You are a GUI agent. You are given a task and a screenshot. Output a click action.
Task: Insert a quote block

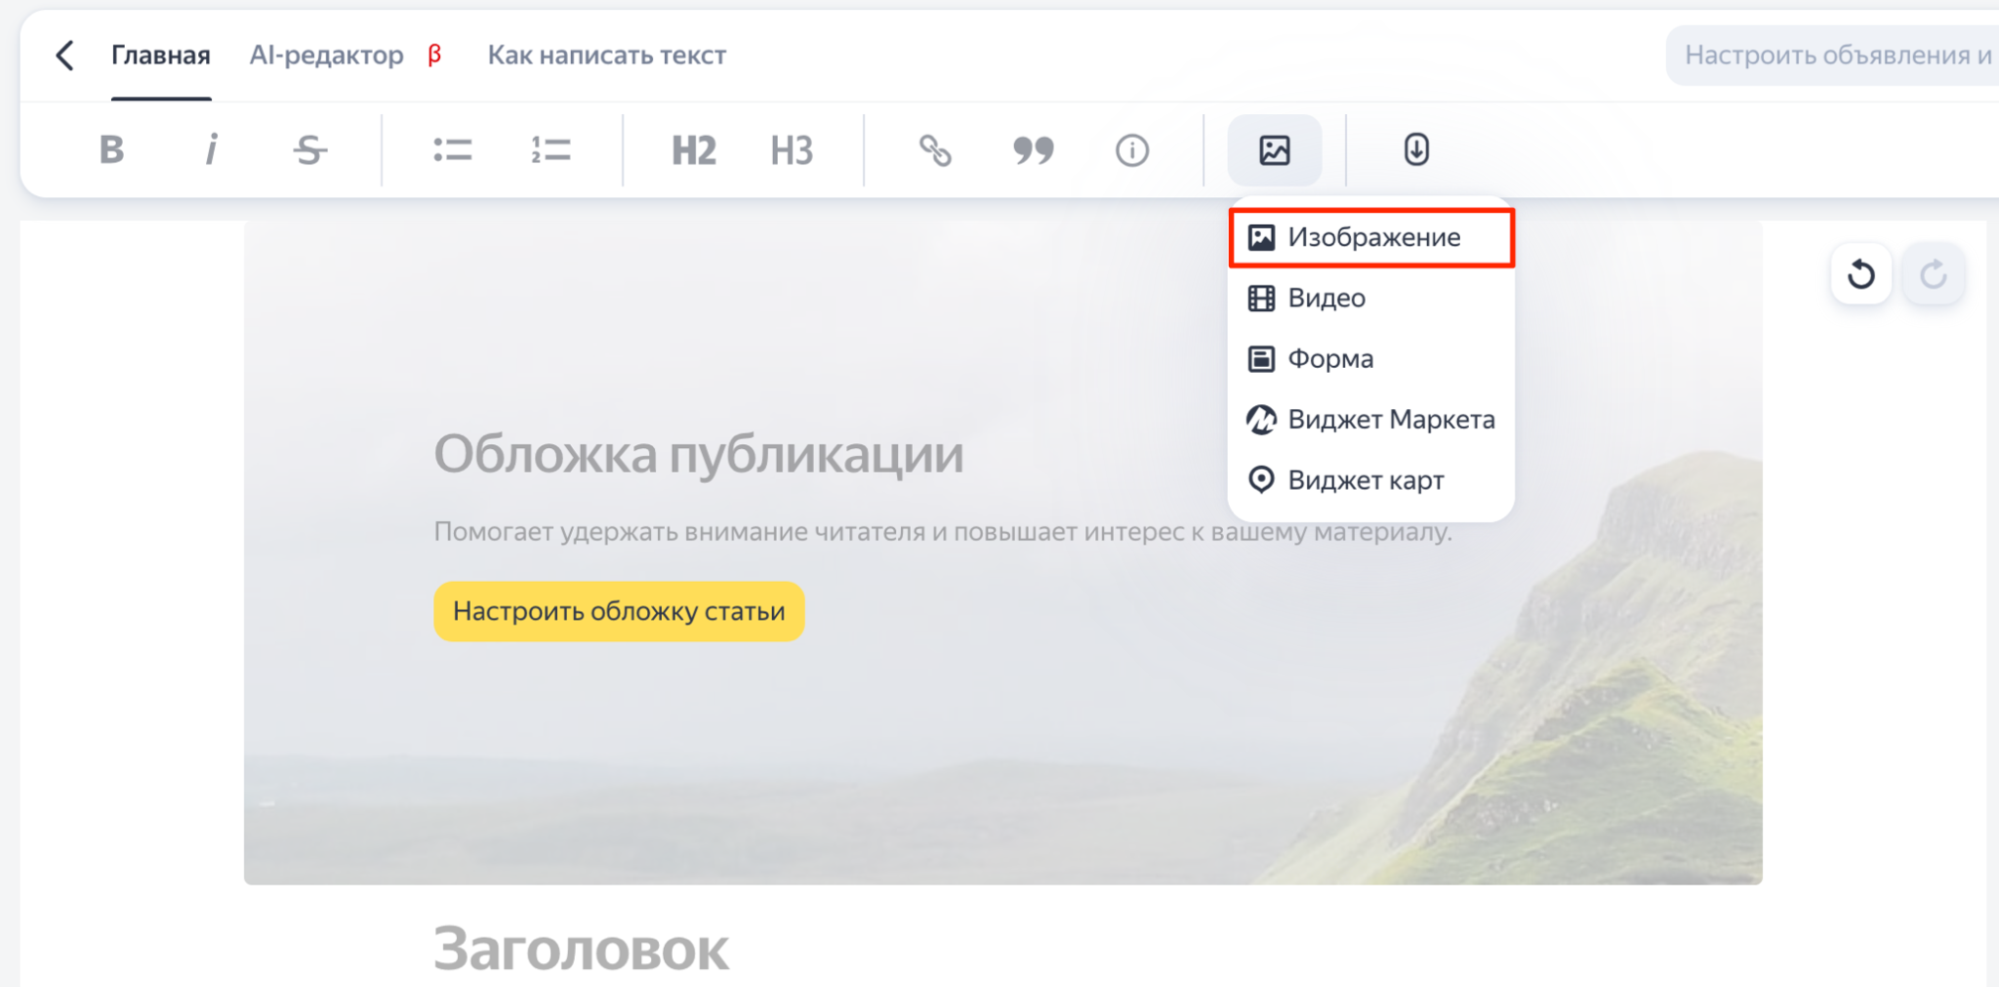click(1033, 150)
